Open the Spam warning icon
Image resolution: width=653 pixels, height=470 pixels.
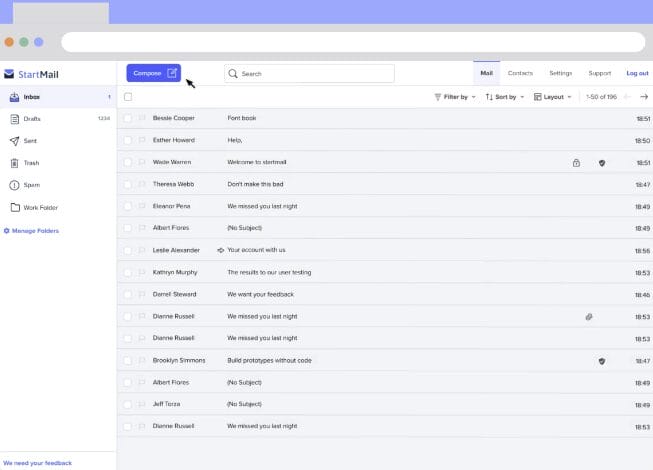[x=15, y=185]
